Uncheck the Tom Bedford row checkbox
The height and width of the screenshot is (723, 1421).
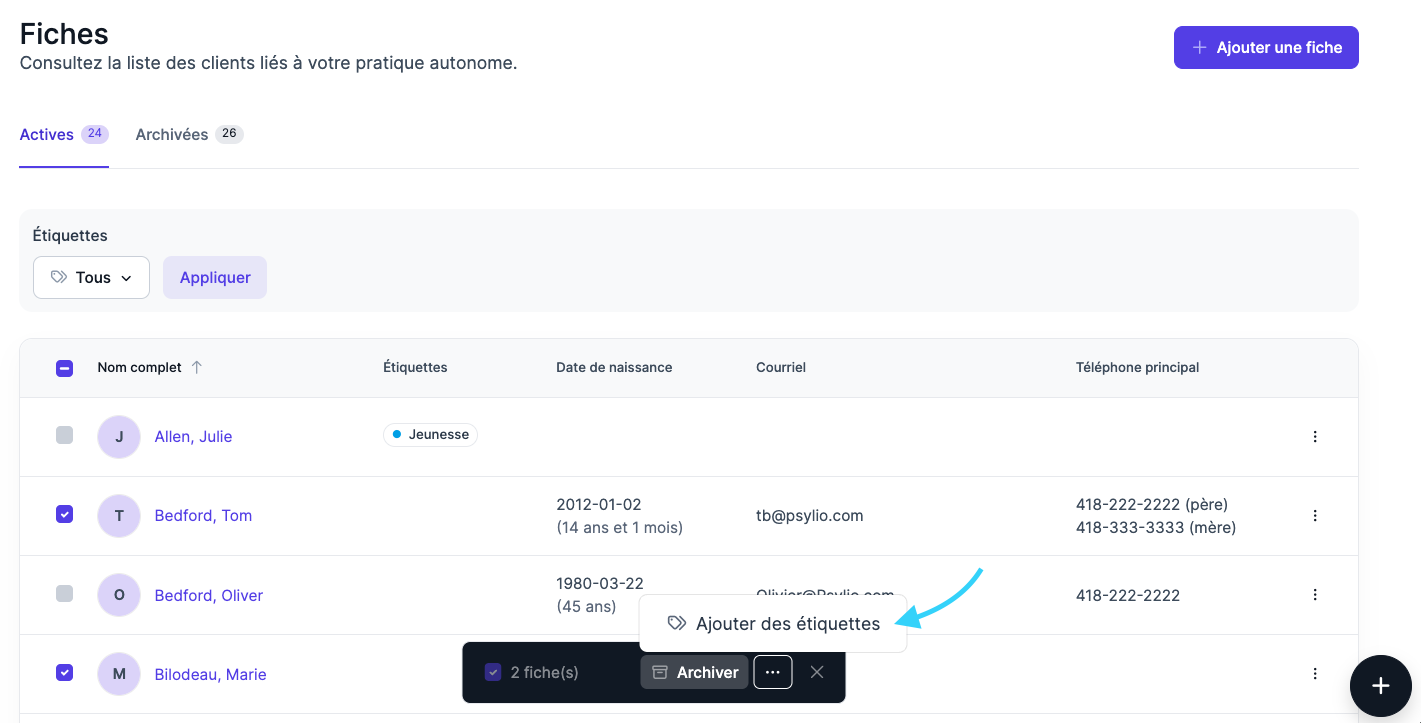(64, 514)
